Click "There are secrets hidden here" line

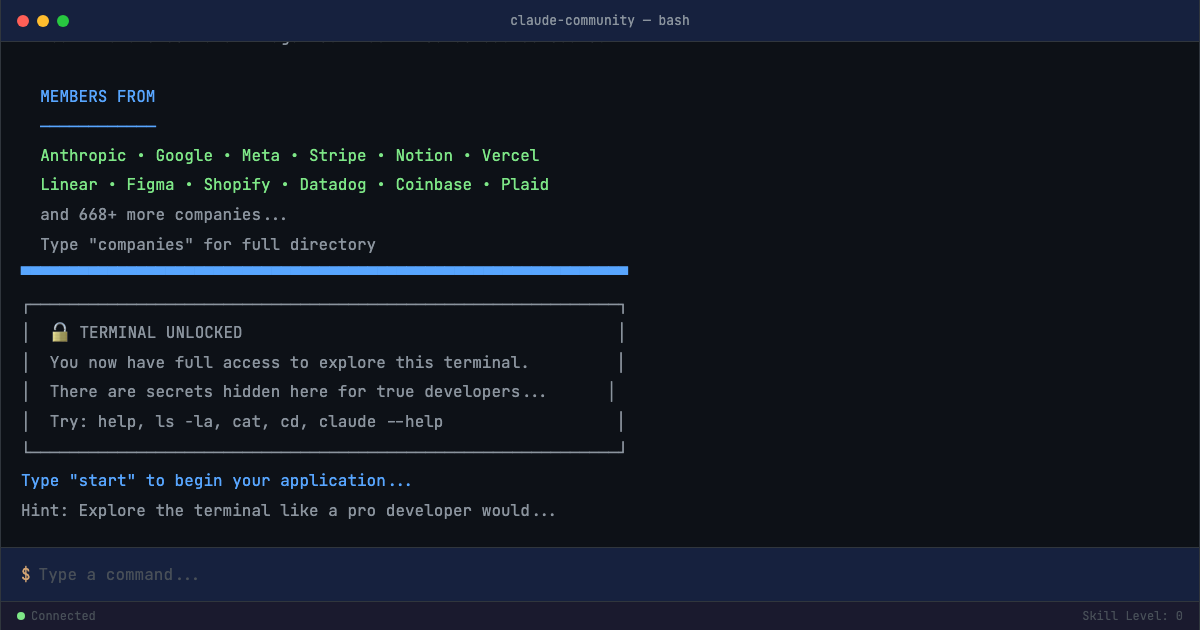(x=298, y=392)
